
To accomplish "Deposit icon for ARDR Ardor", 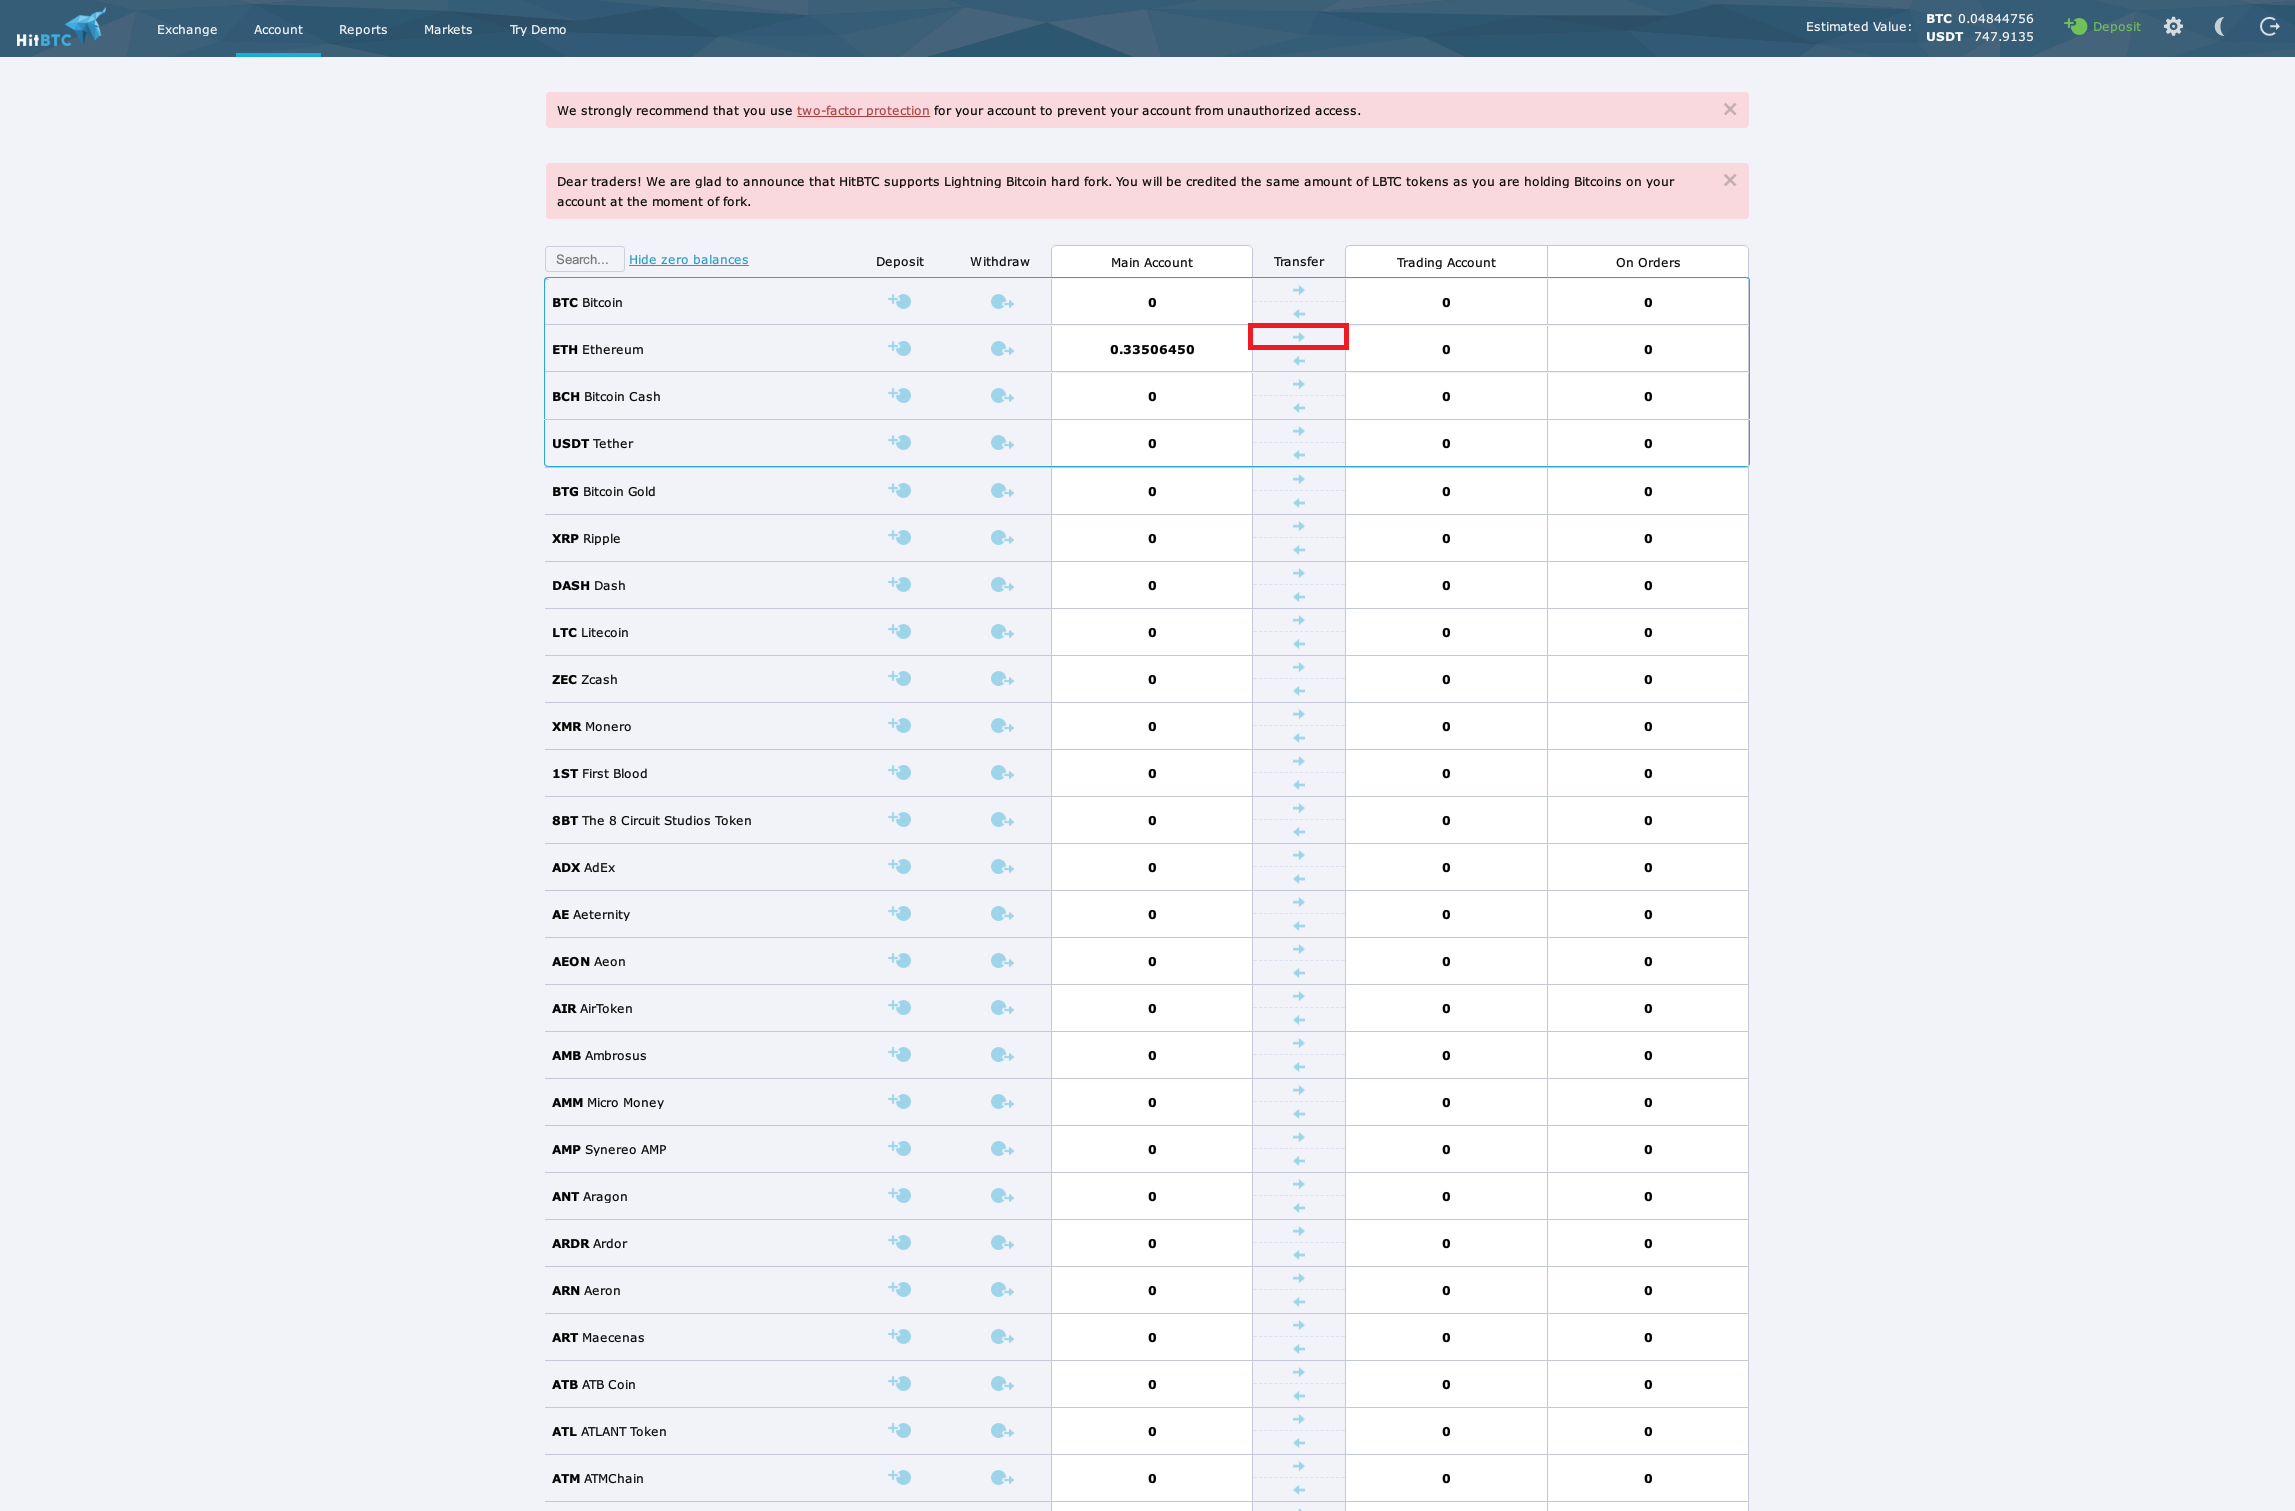I will (900, 1242).
